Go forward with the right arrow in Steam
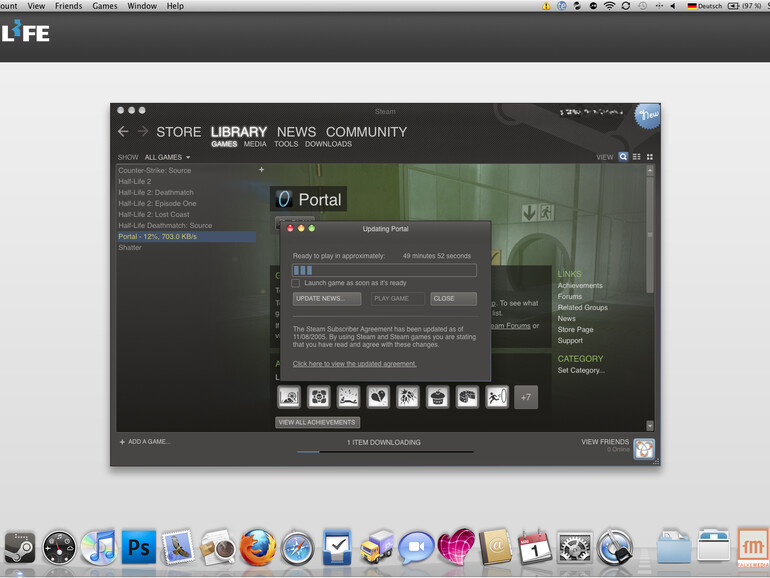Image resolution: width=770 pixels, height=578 pixels. 143,131
